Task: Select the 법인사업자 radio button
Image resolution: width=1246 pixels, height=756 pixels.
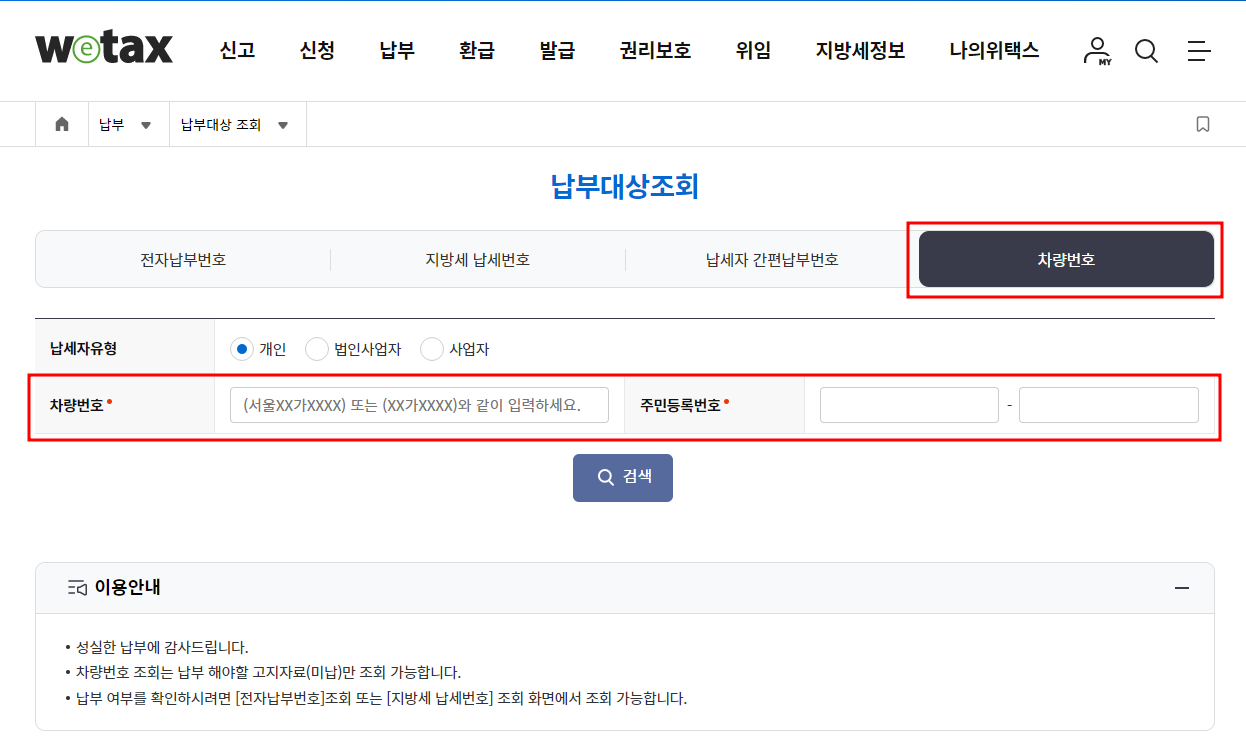Action: coord(316,349)
